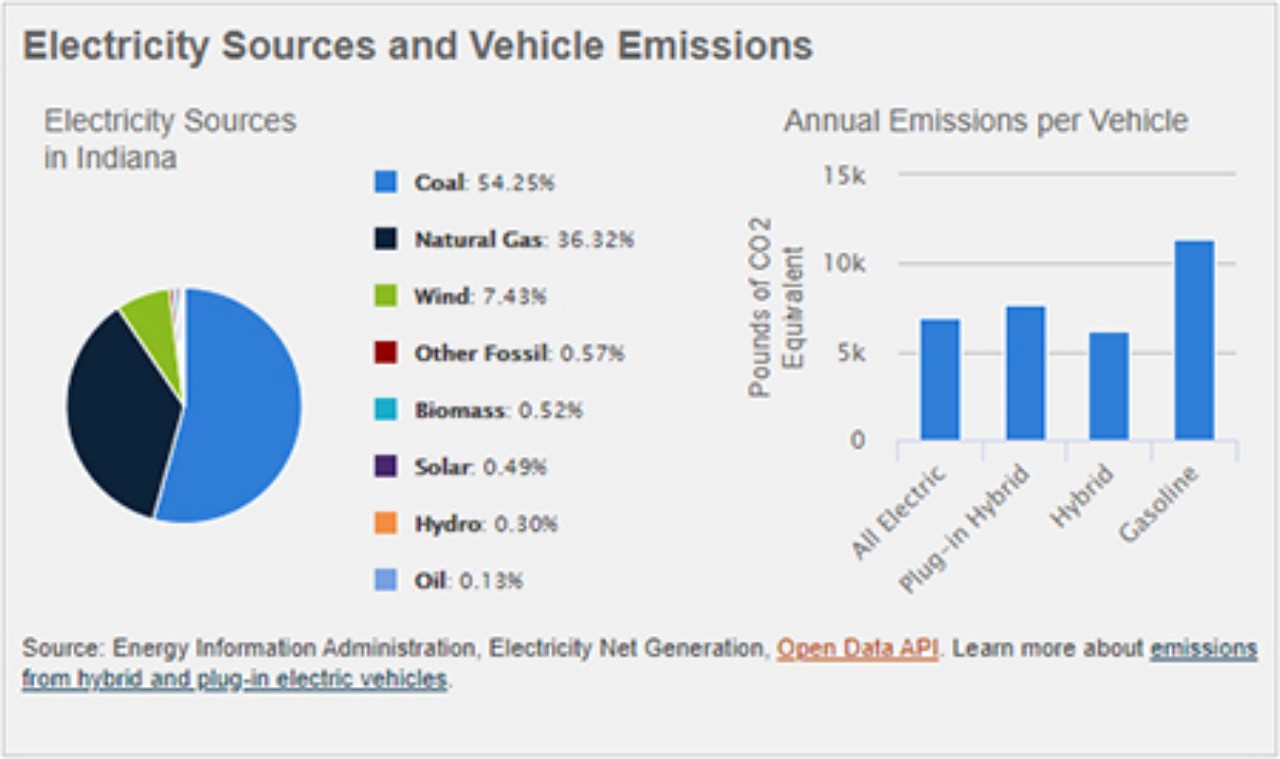Click the Gasoline emissions bar
1280x759 pixels.
pyautogui.click(x=1195, y=340)
